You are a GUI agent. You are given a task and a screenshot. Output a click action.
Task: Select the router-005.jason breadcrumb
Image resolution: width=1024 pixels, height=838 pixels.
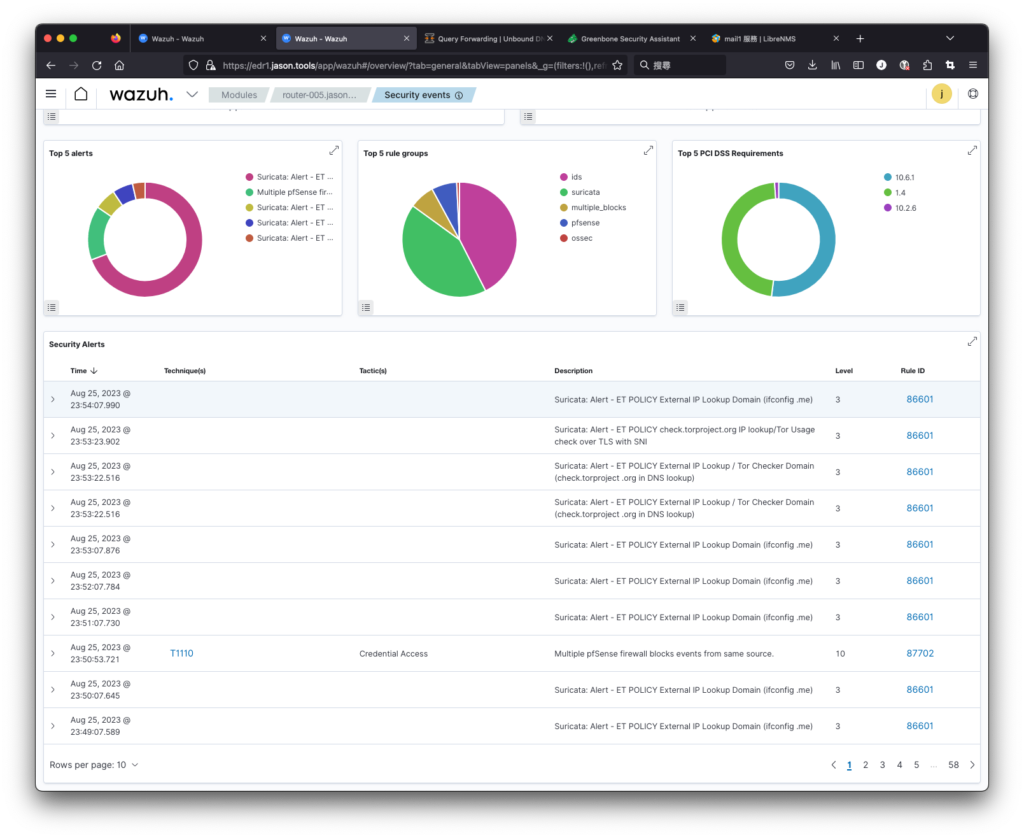319,95
